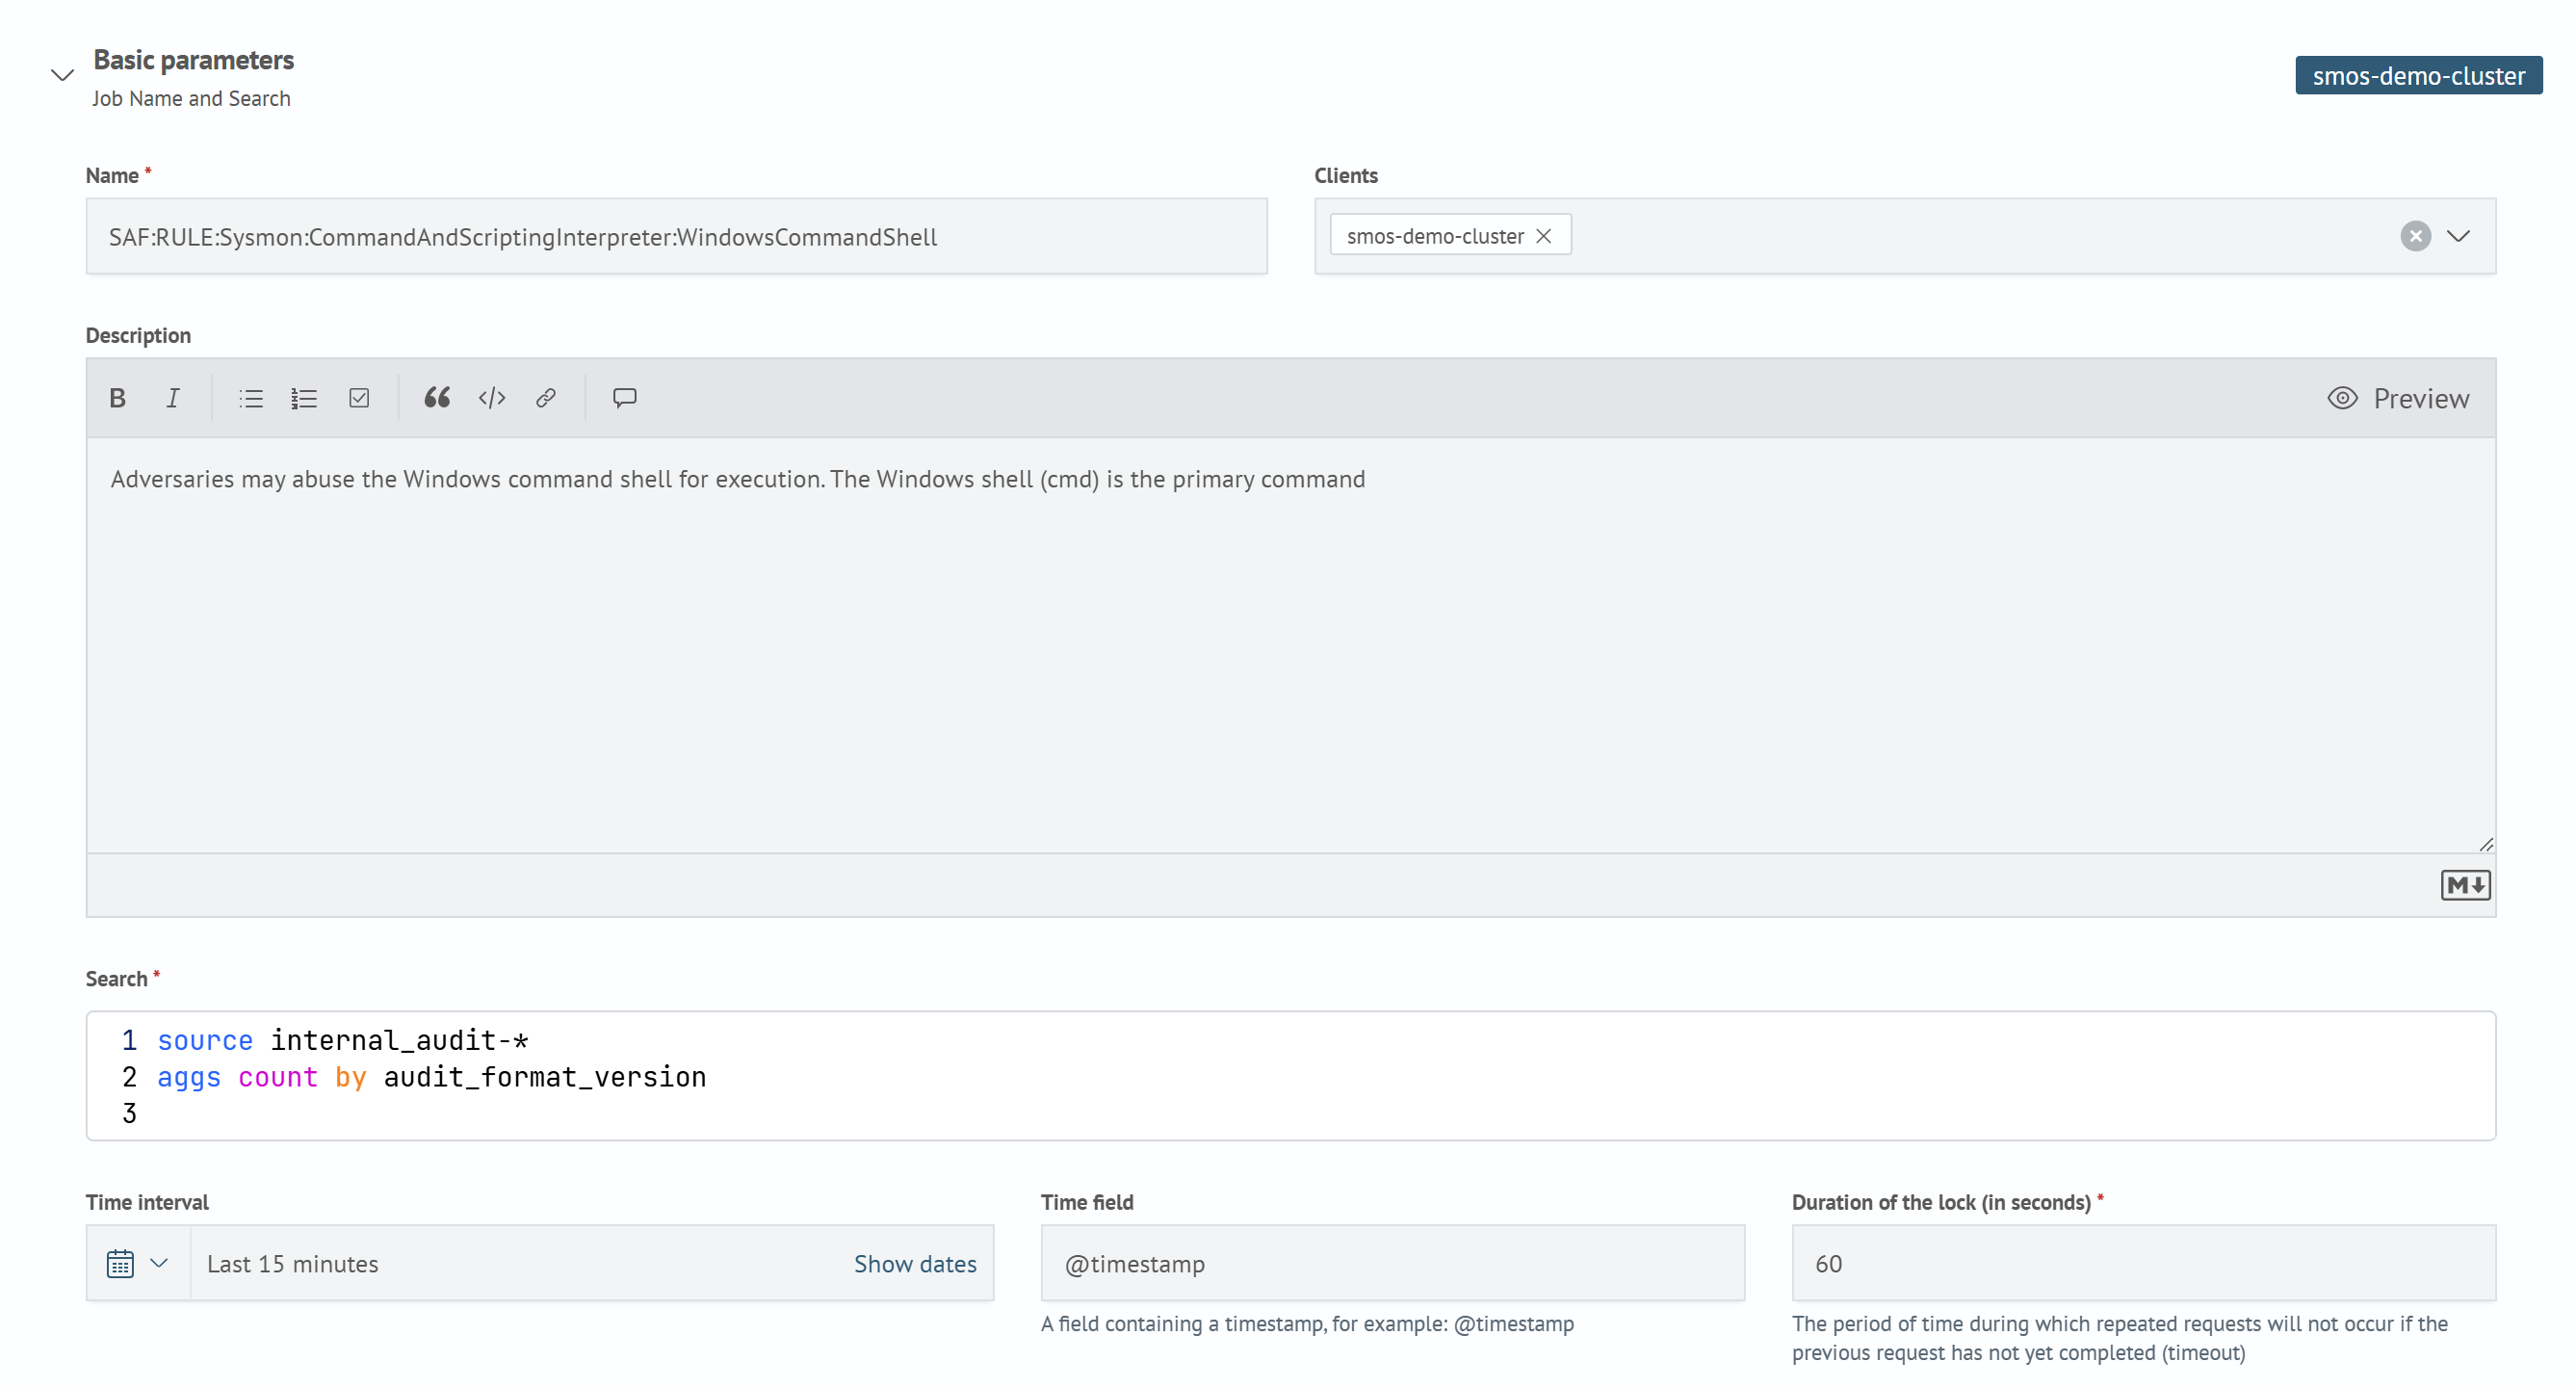Click the smos-demo-cluster badge
The height and width of the screenshot is (1388, 2576).
point(2417,76)
